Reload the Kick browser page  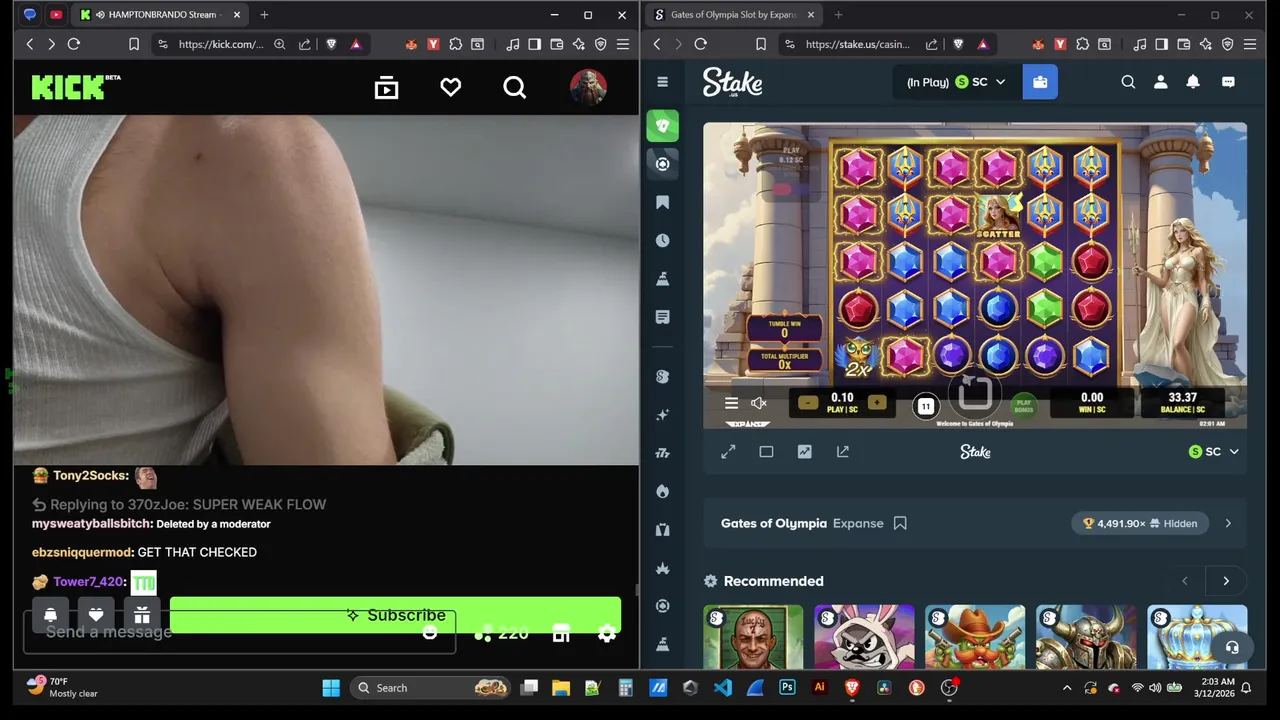tap(73, 44)
